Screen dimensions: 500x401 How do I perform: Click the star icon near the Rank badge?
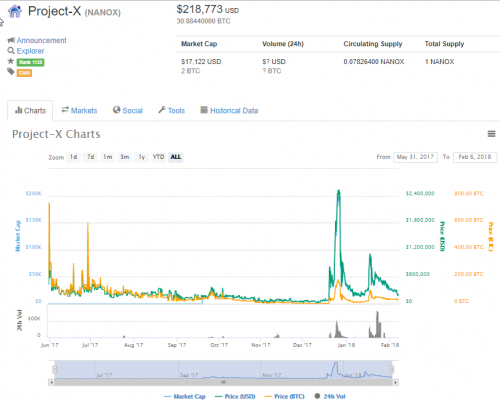click(11, 61)
